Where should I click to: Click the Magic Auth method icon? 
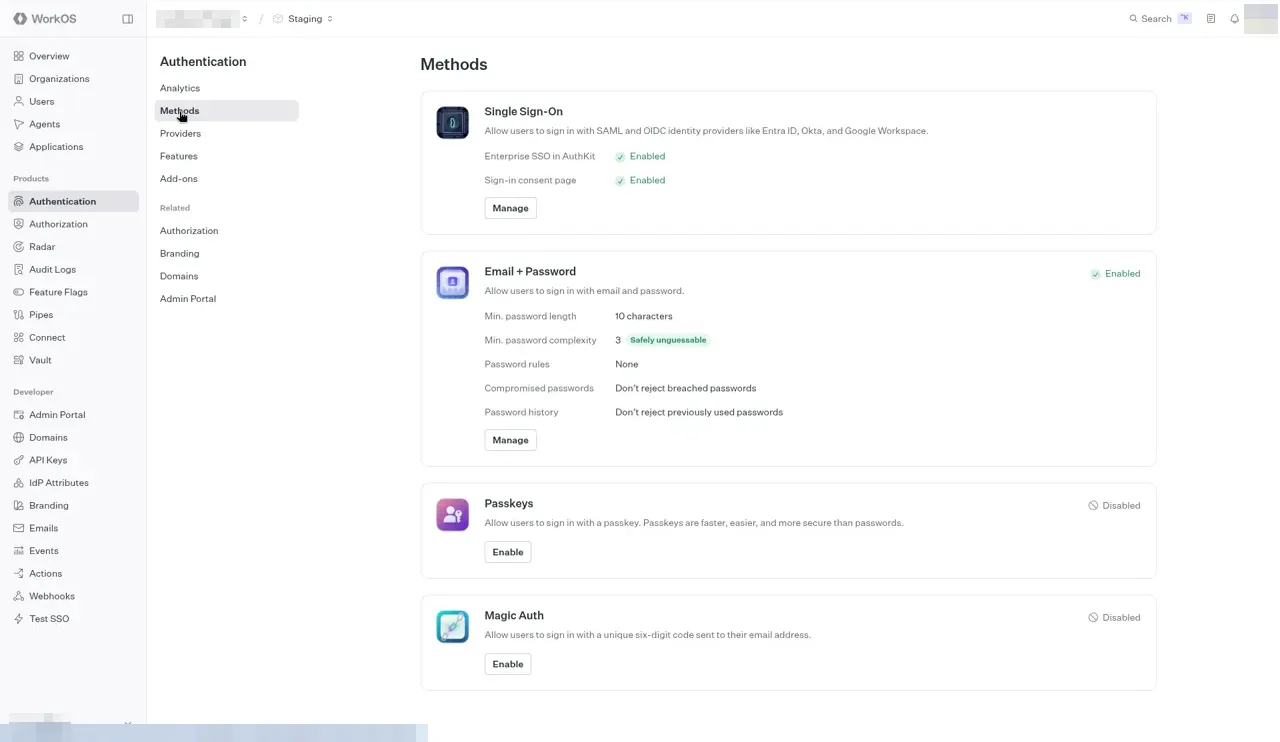click(452, 626)
